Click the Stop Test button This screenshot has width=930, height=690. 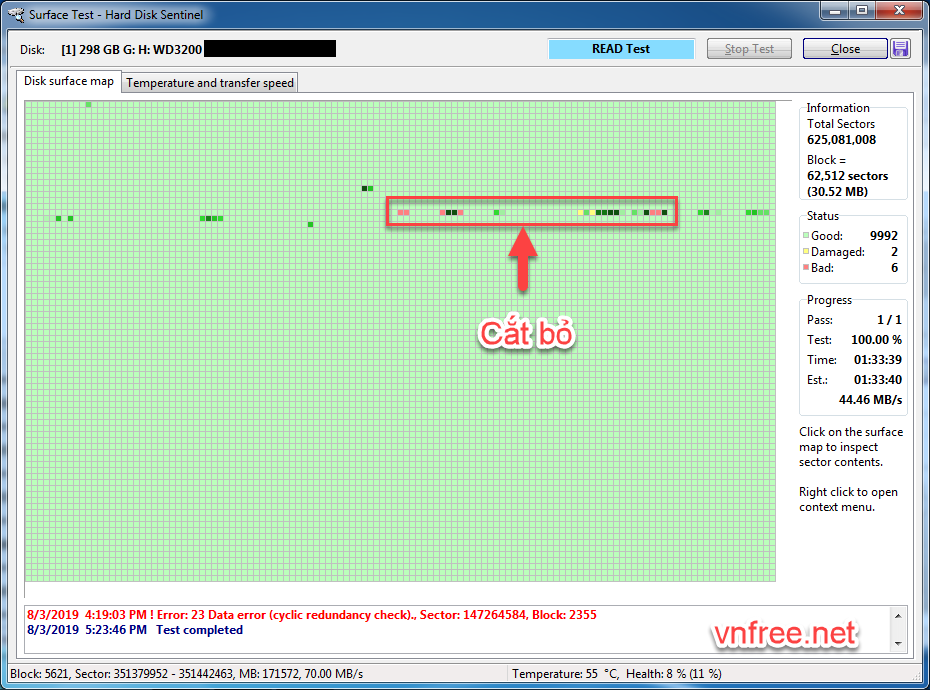pyautogui.click(x=749, y=49)
